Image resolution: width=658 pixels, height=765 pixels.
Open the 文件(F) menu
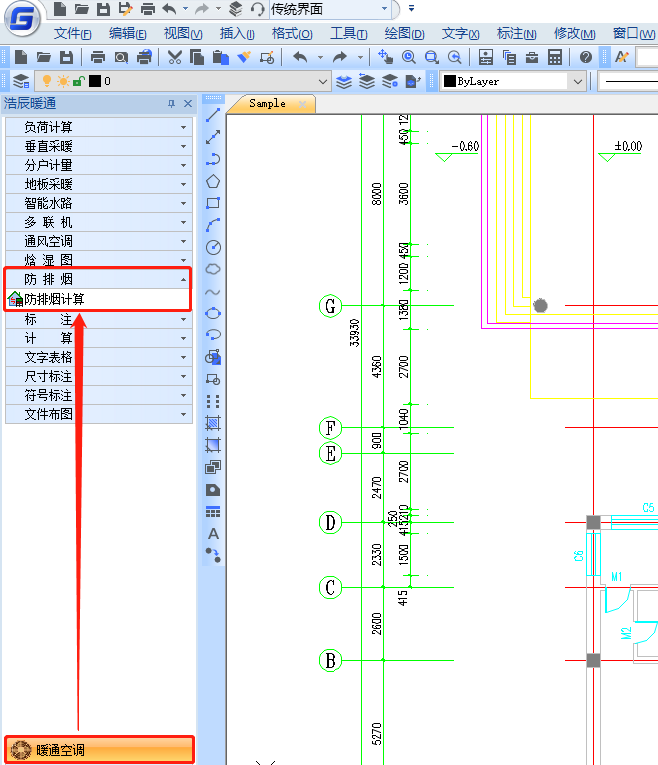coord(73,34)
